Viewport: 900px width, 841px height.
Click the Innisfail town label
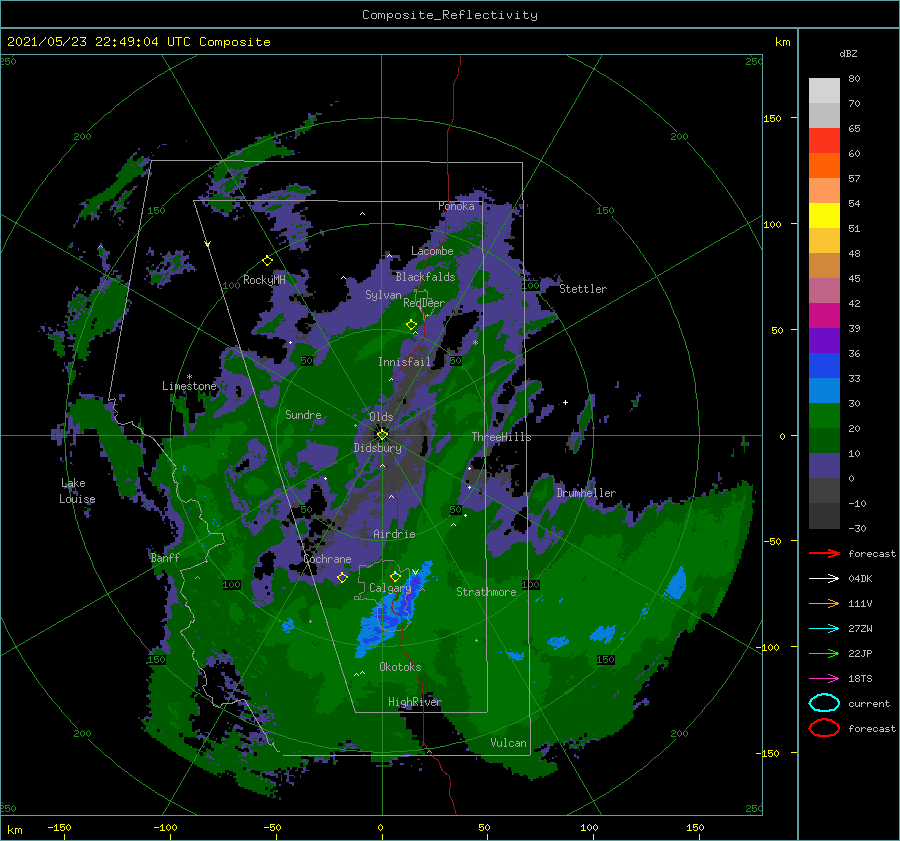point(404,362)
